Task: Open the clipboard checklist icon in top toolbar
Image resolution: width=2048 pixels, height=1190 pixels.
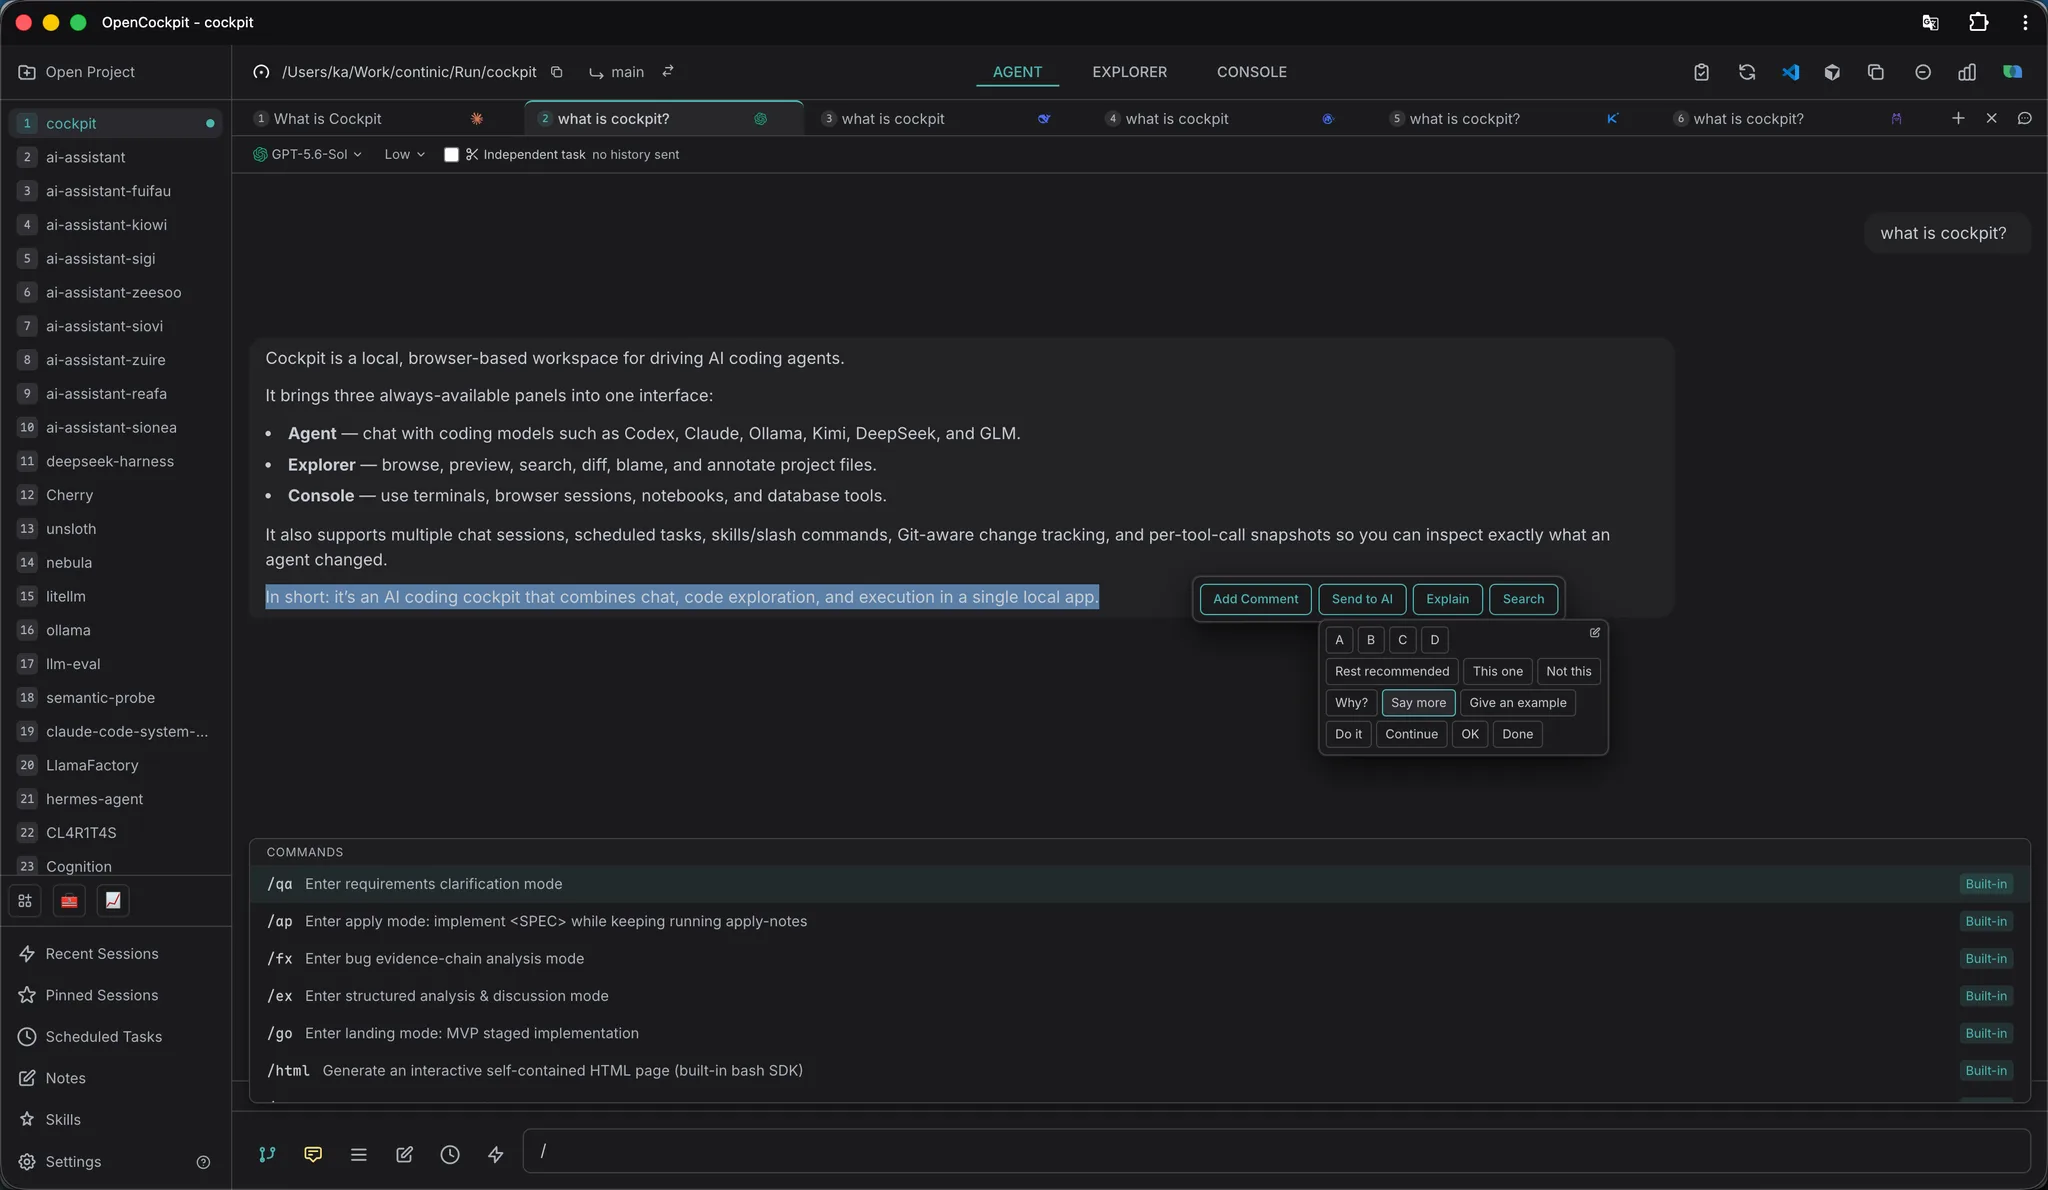Action: (x=1701, y=72)
